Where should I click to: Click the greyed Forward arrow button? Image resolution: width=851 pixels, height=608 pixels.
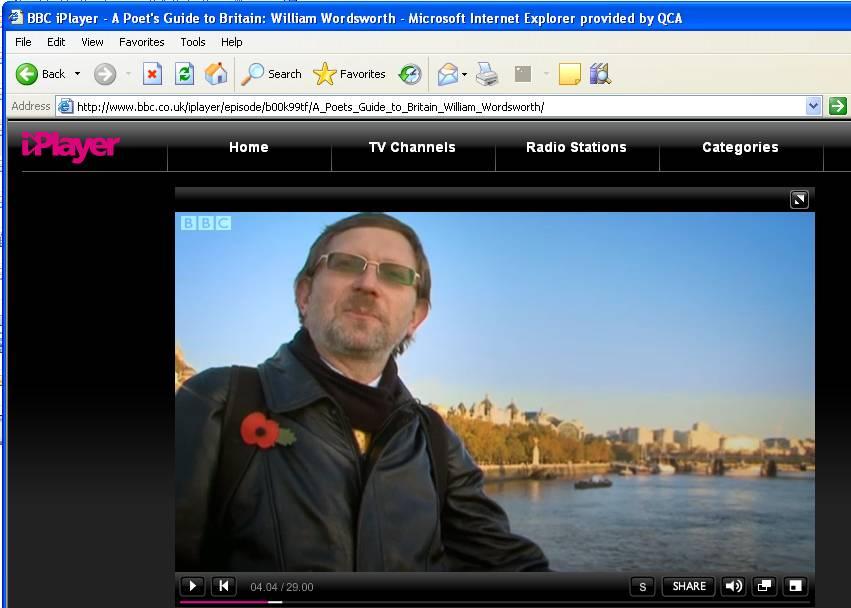[105, 74]
